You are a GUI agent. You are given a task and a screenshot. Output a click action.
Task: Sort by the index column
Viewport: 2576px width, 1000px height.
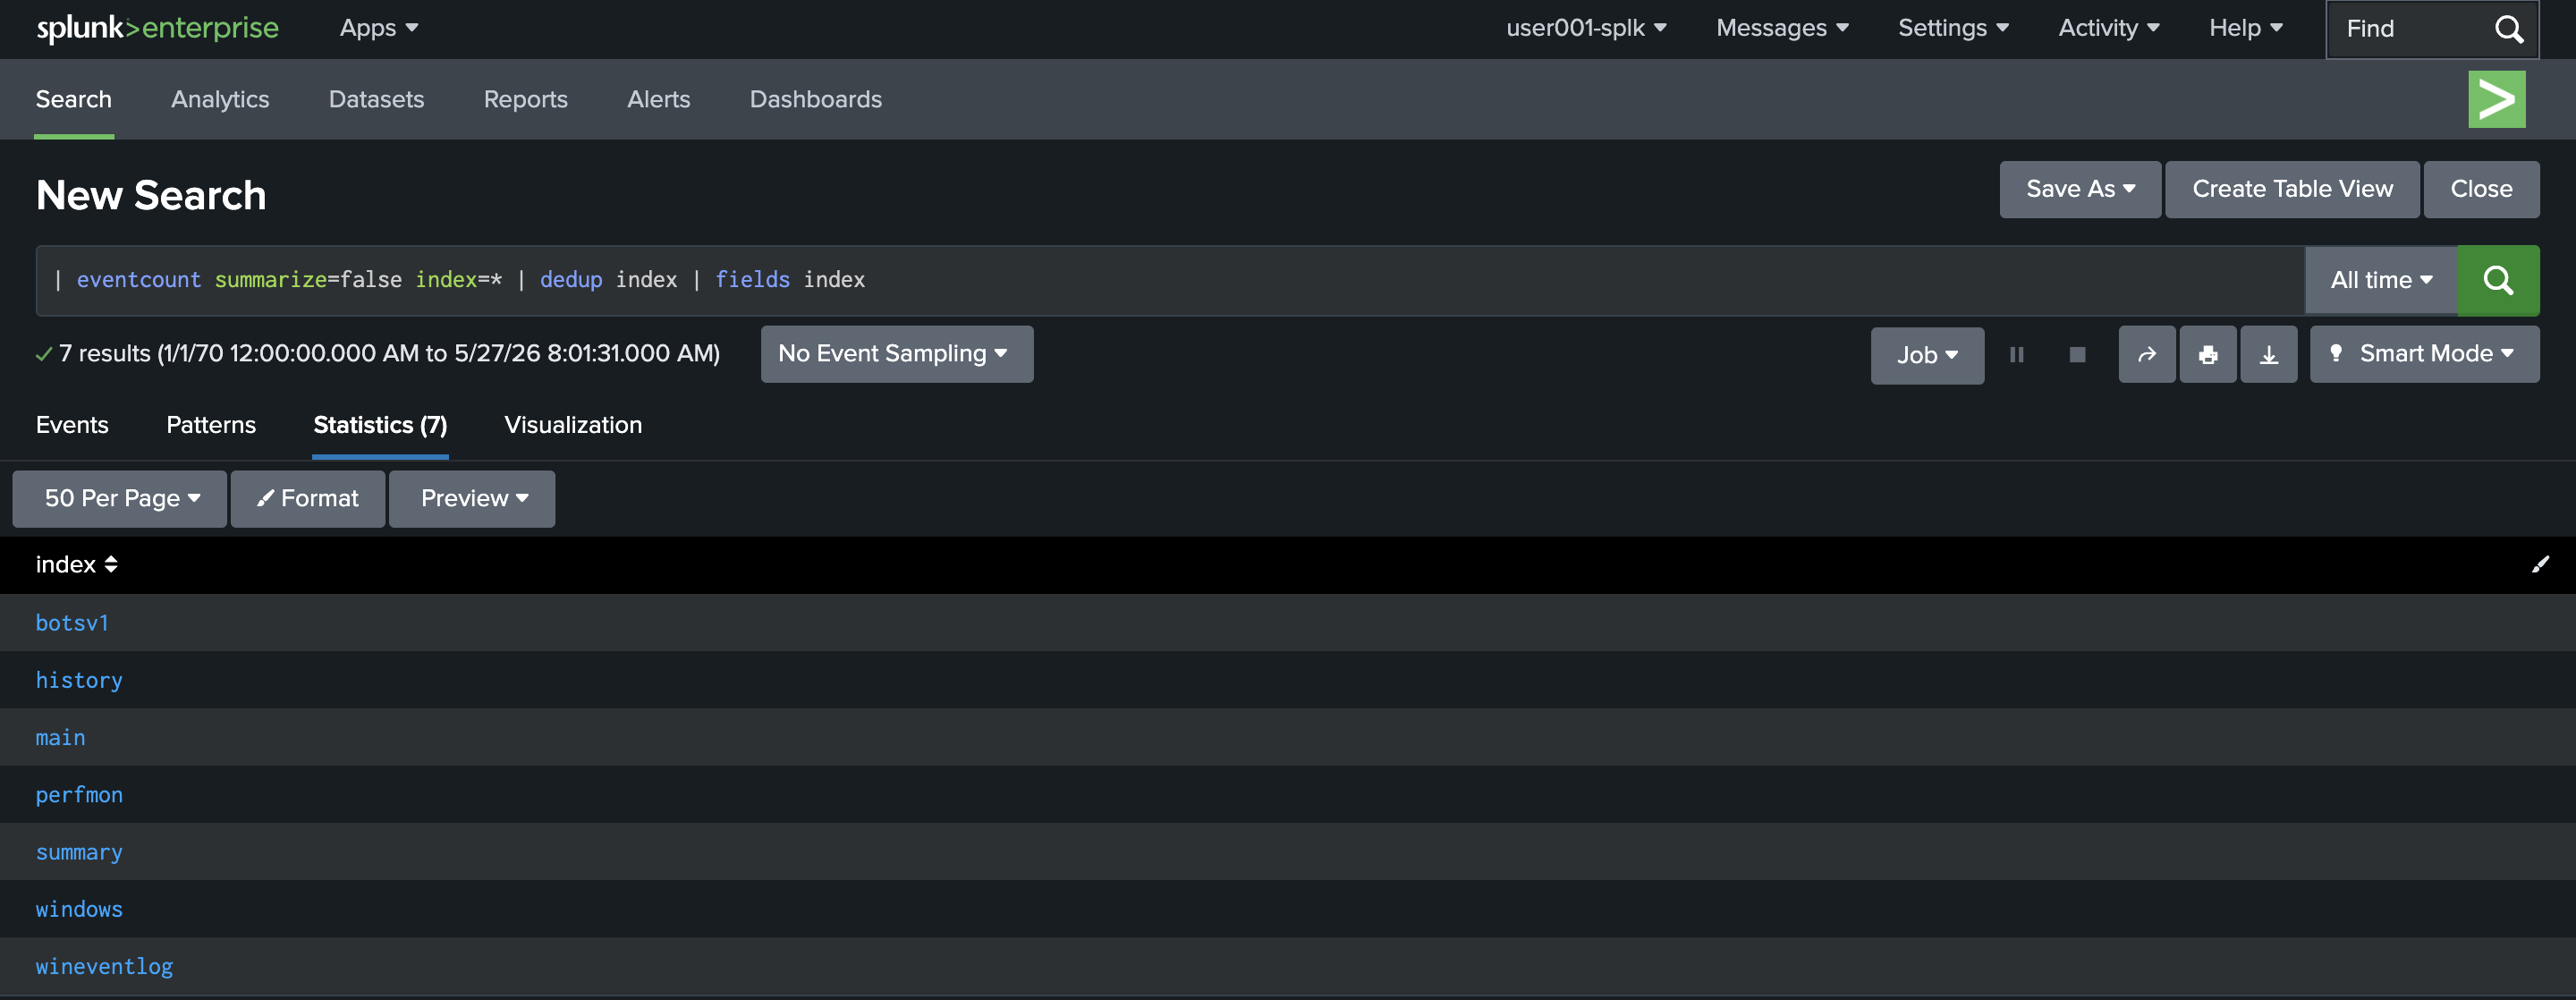coord(77,565)
